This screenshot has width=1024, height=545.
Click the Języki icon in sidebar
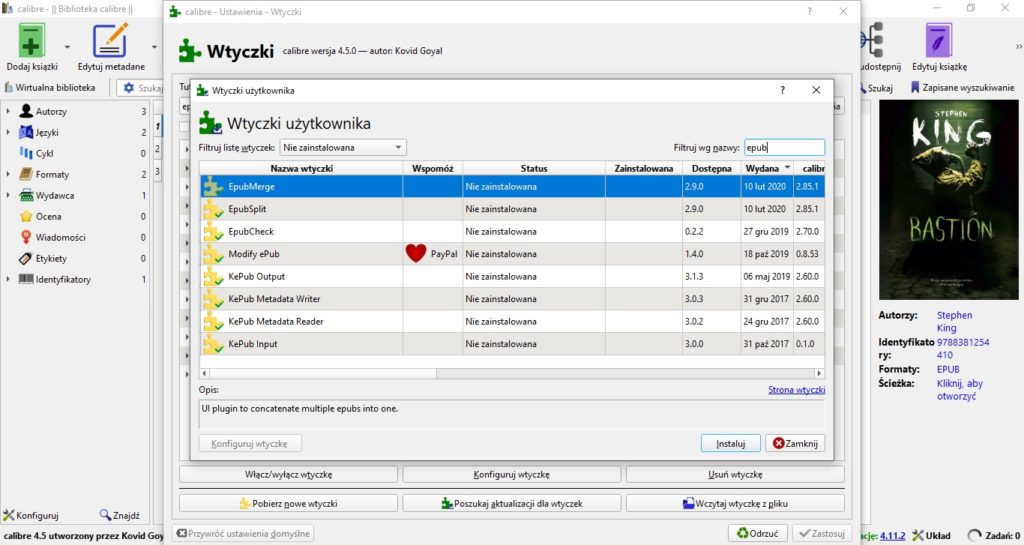tap(26, 132)
